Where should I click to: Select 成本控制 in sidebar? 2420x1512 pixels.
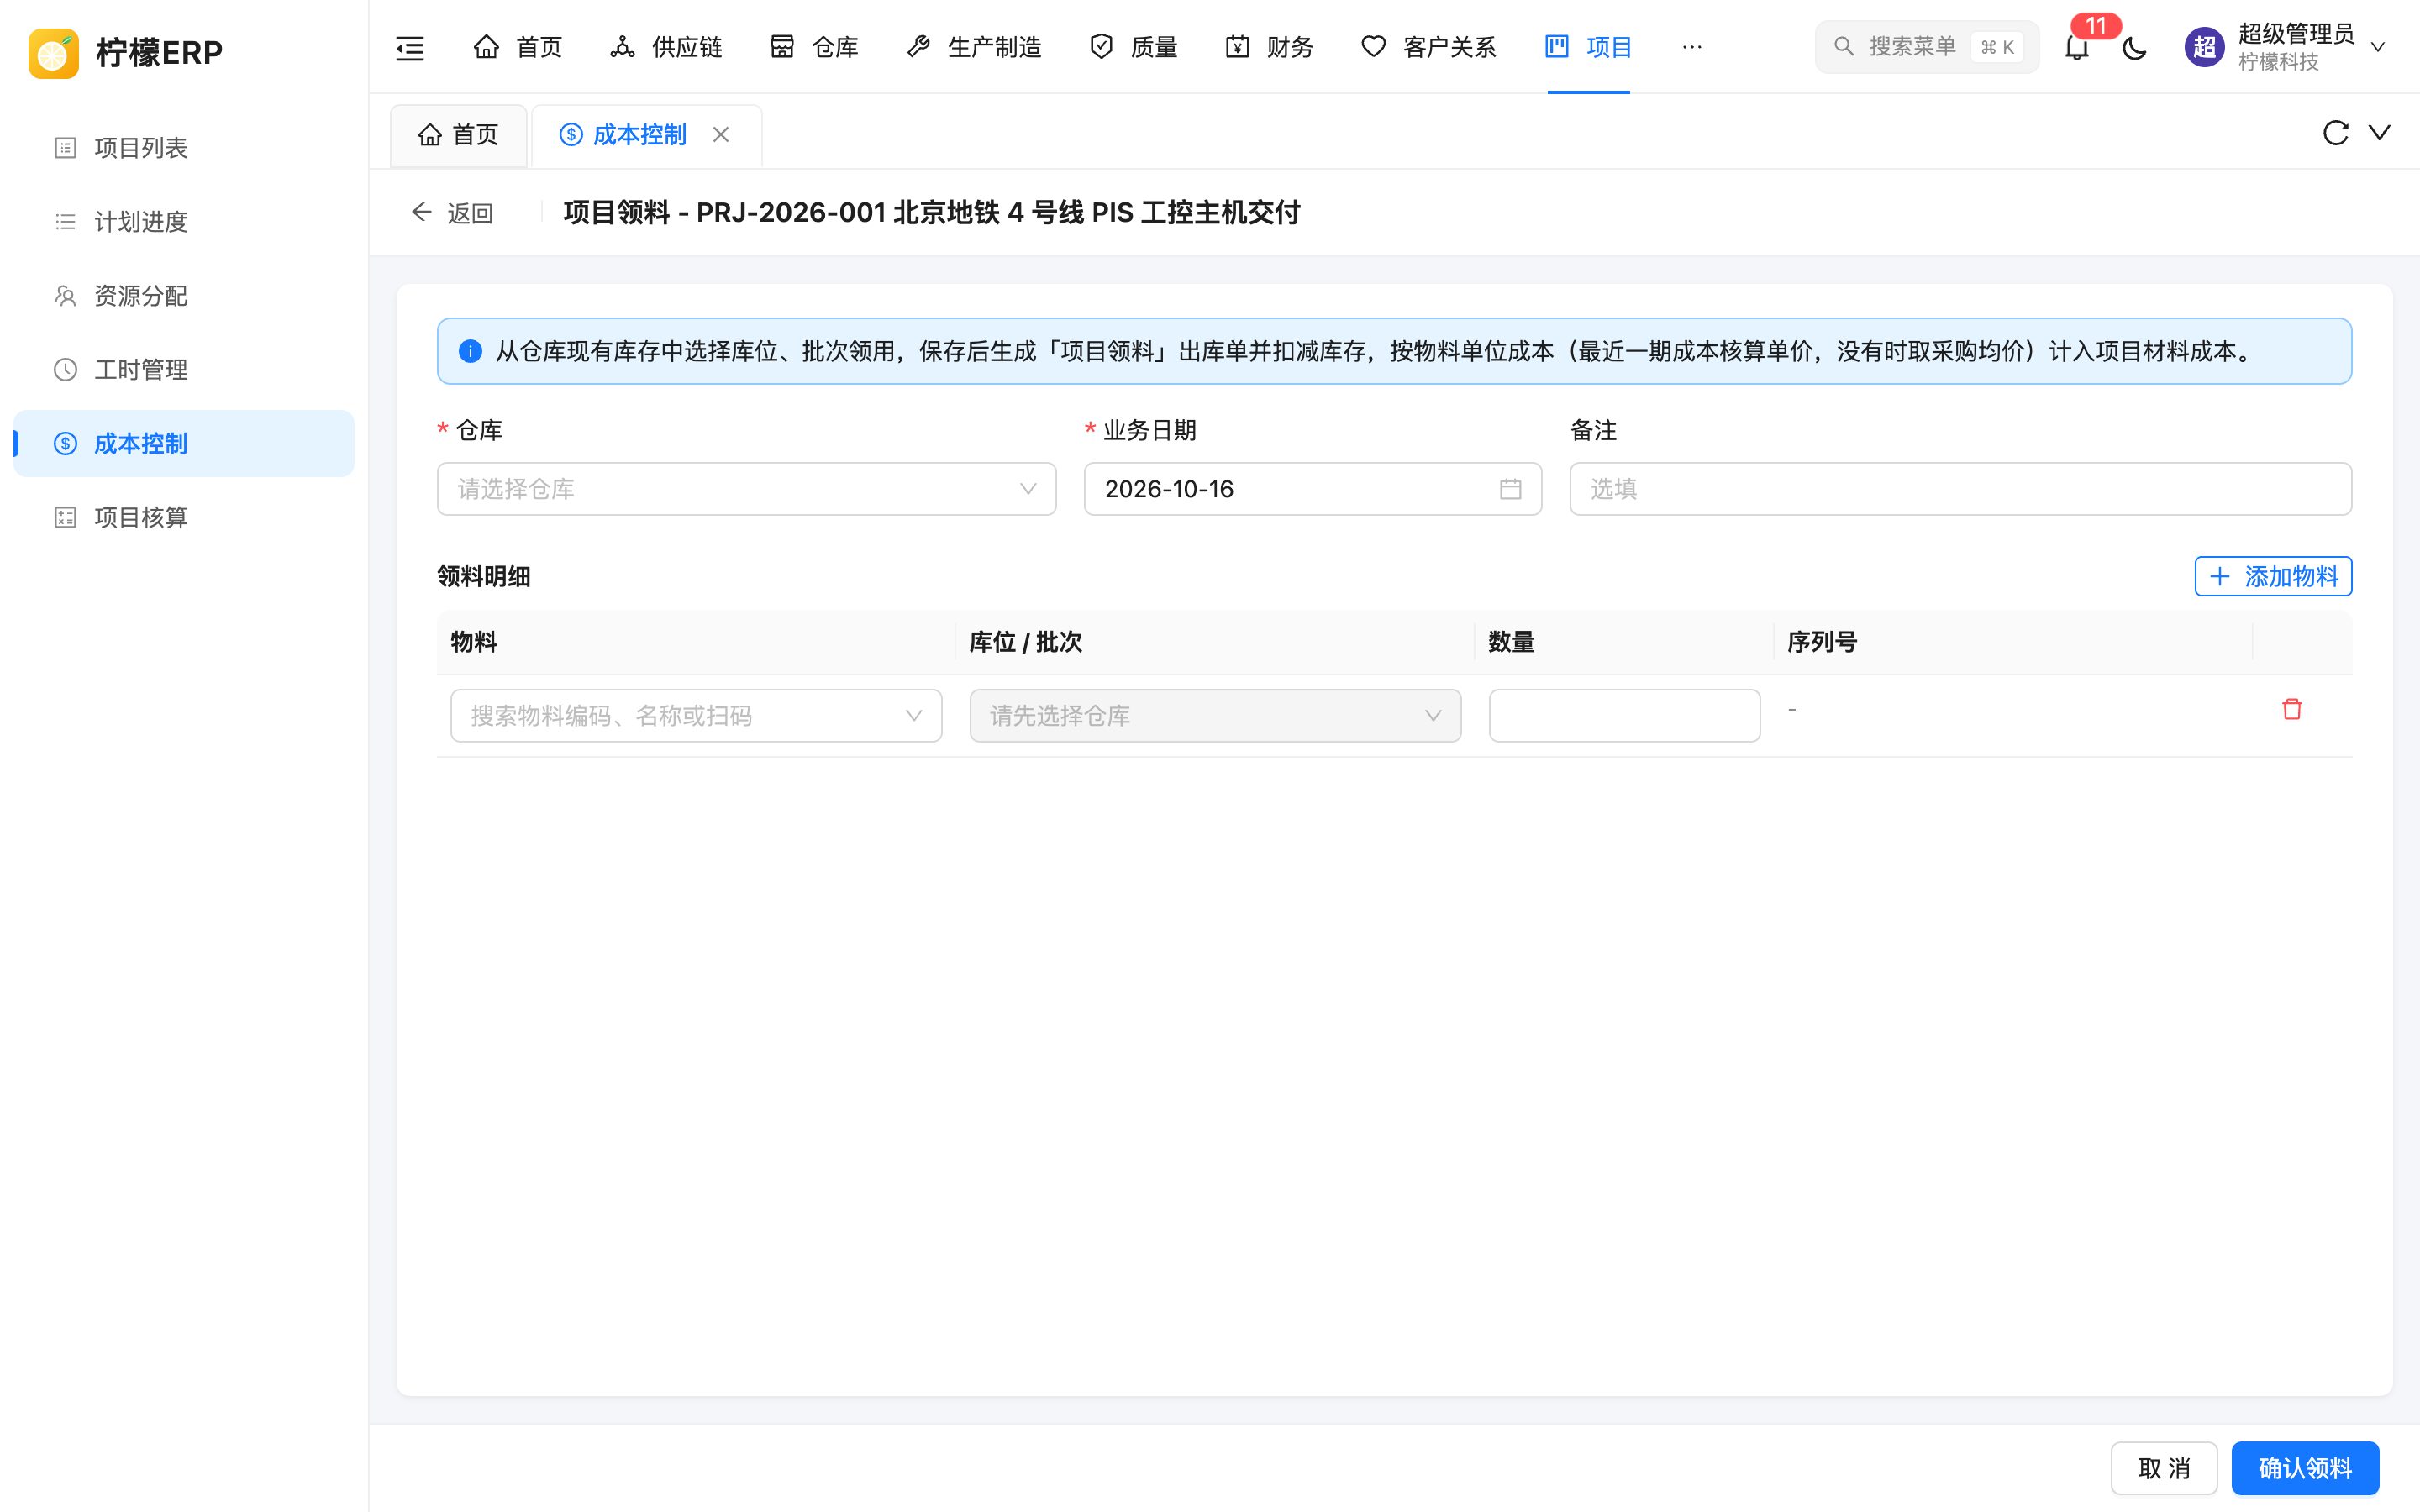point(184,444)
